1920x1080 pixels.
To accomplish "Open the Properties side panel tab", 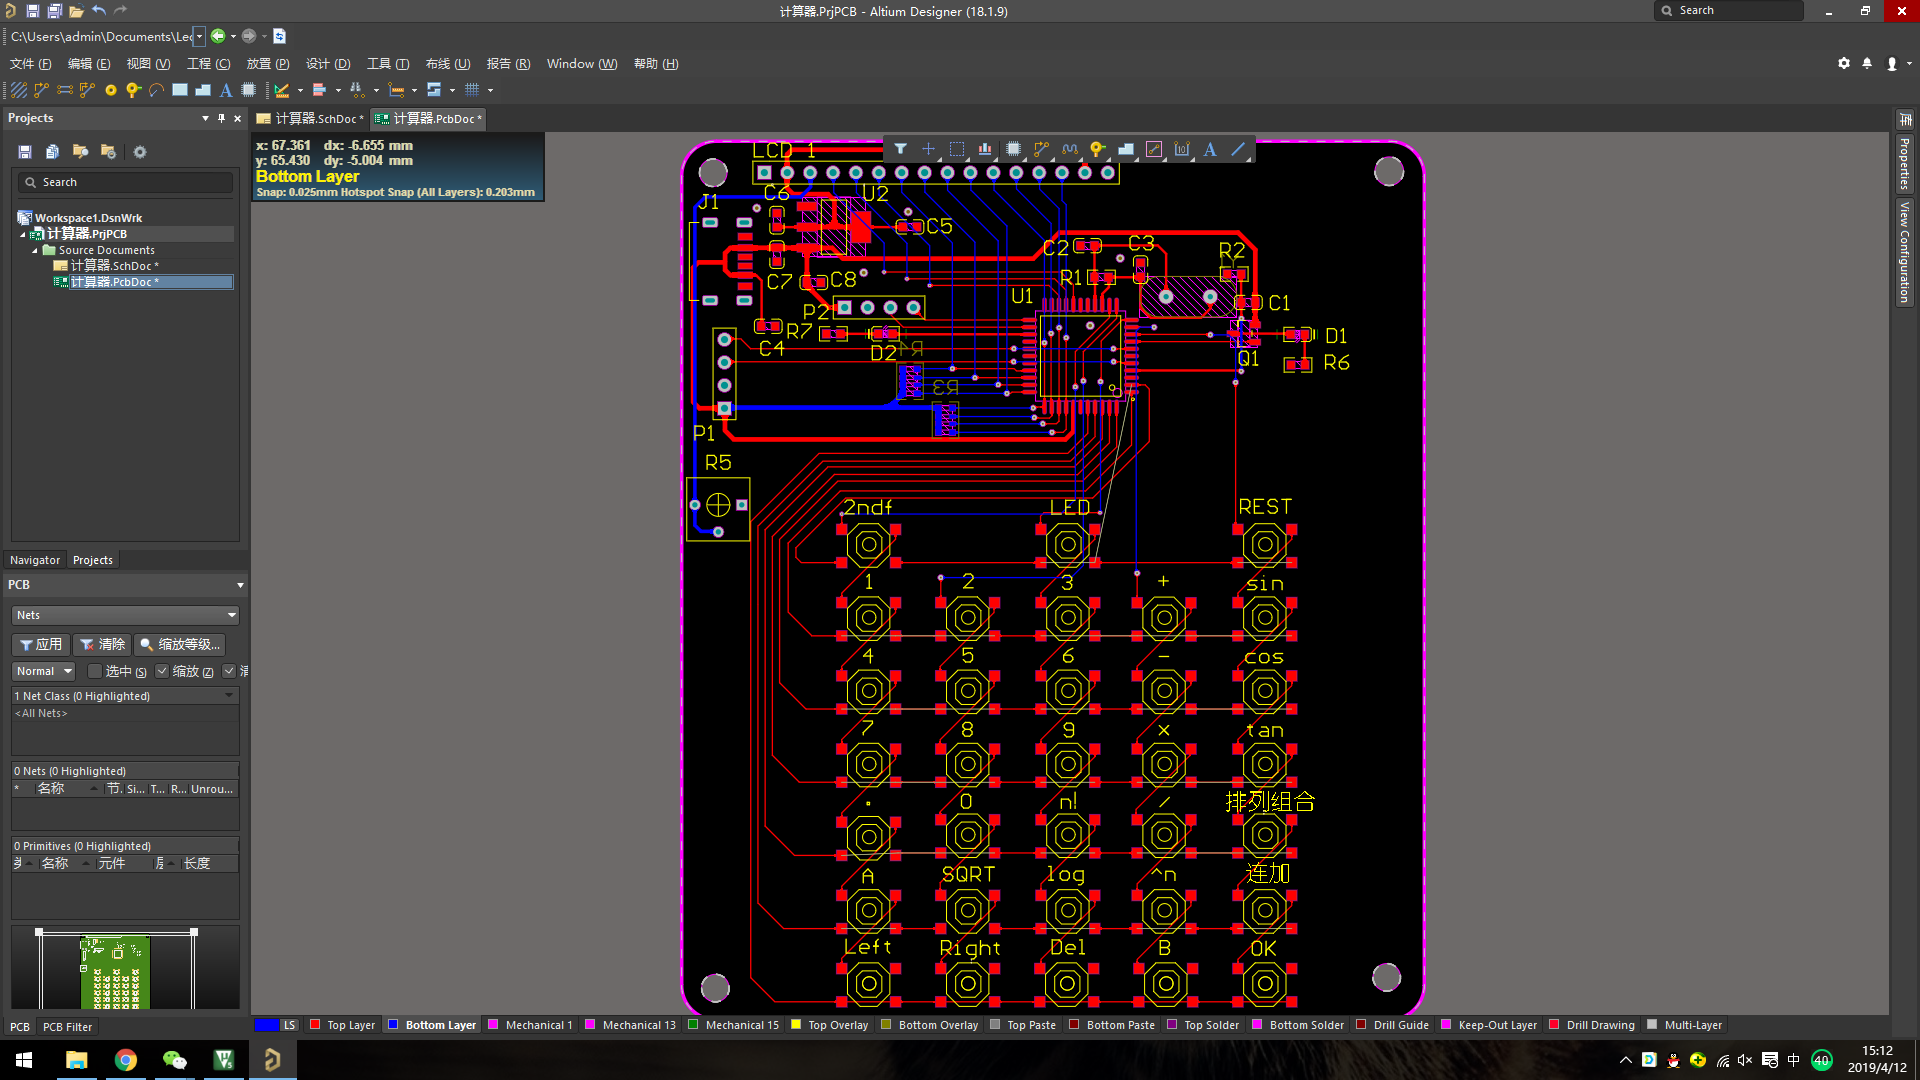I will point(1904,165).
